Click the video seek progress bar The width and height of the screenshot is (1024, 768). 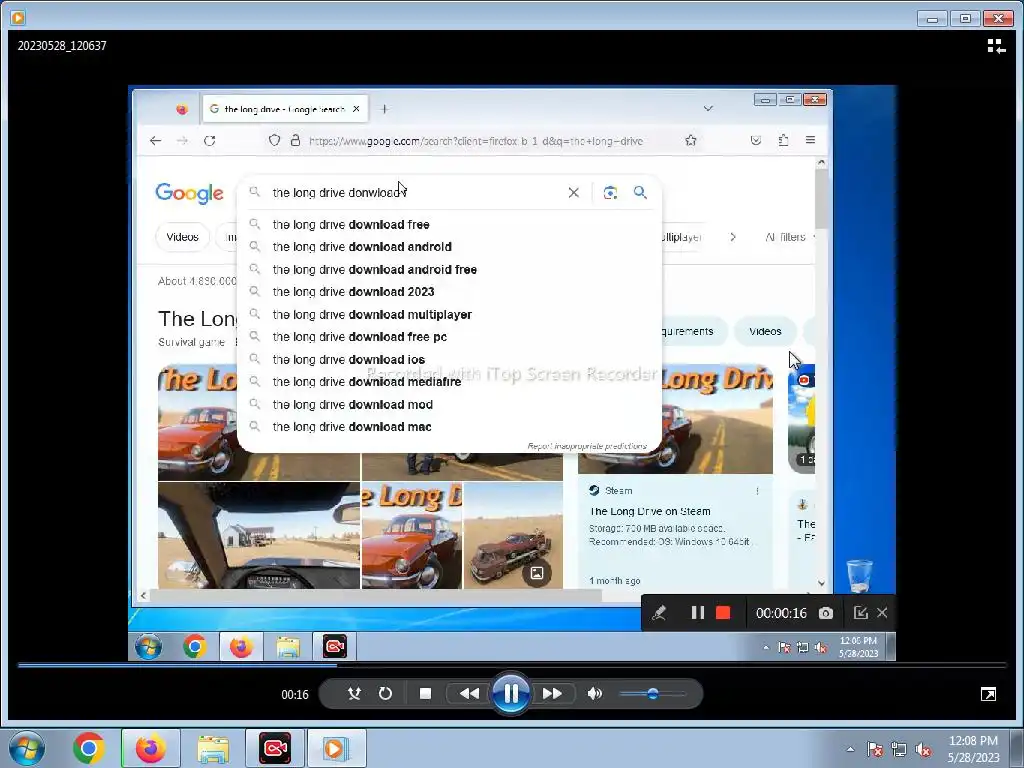(x=512, y=665)
